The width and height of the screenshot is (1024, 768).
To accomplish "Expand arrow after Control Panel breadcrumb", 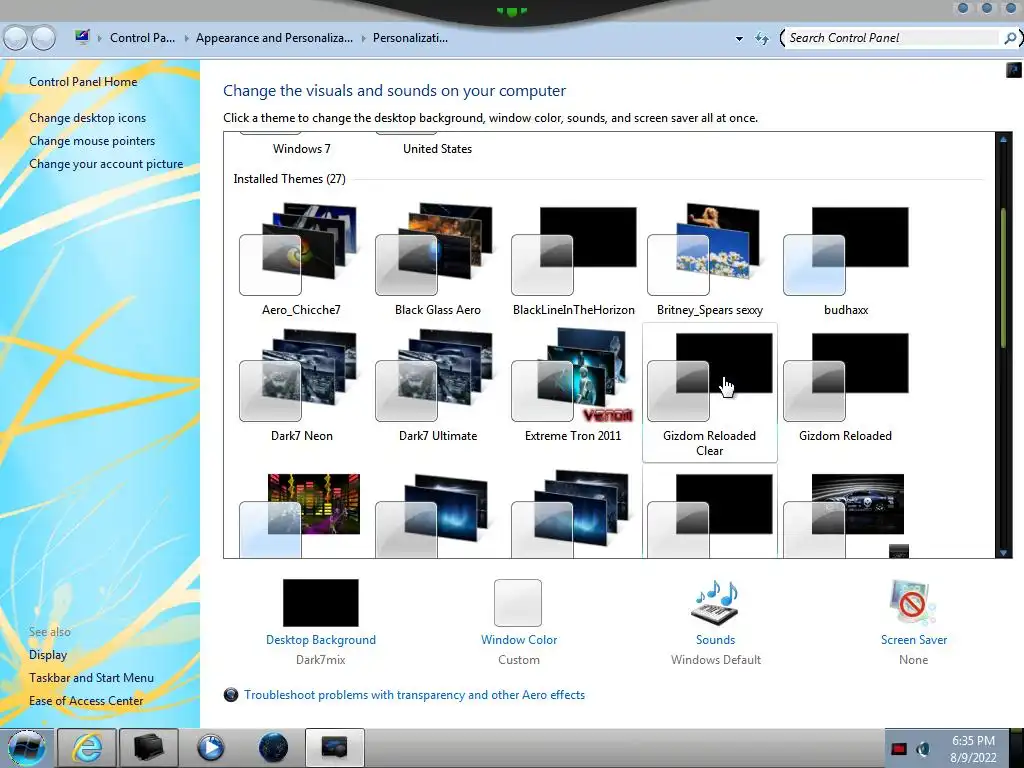I will tap(186, 39).
